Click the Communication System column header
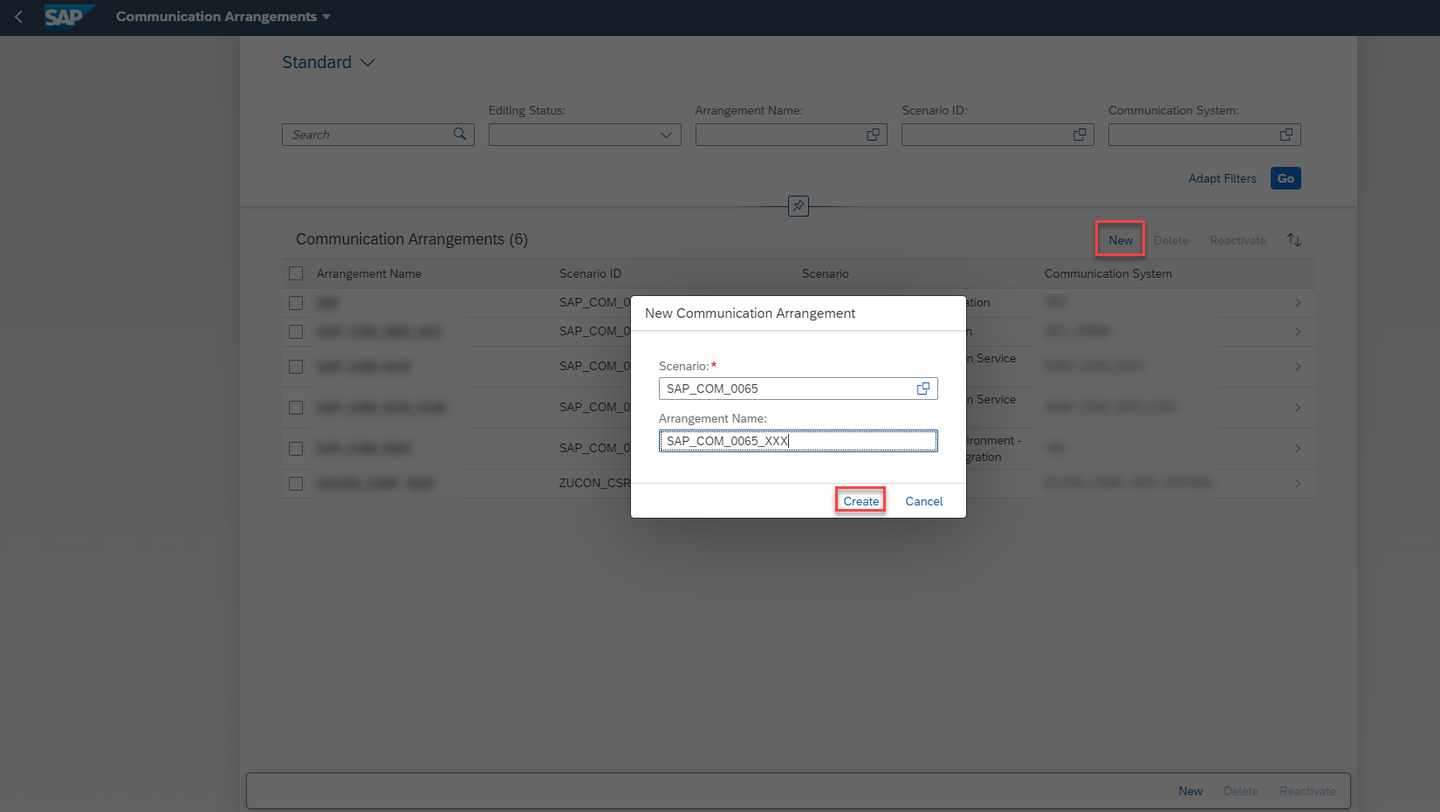This screenshot has width=1440, height=812. pos(1108,273)
